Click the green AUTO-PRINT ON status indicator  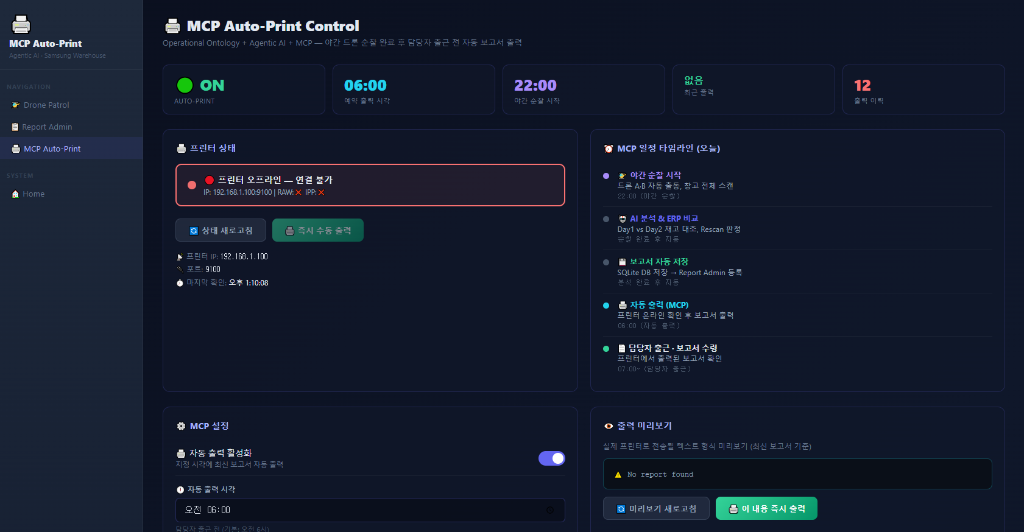coord(184,86)
